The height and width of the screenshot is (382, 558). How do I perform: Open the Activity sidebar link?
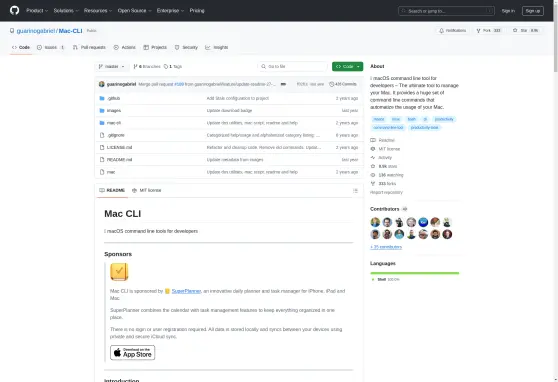pyautogui.click(x=381, y=158)
